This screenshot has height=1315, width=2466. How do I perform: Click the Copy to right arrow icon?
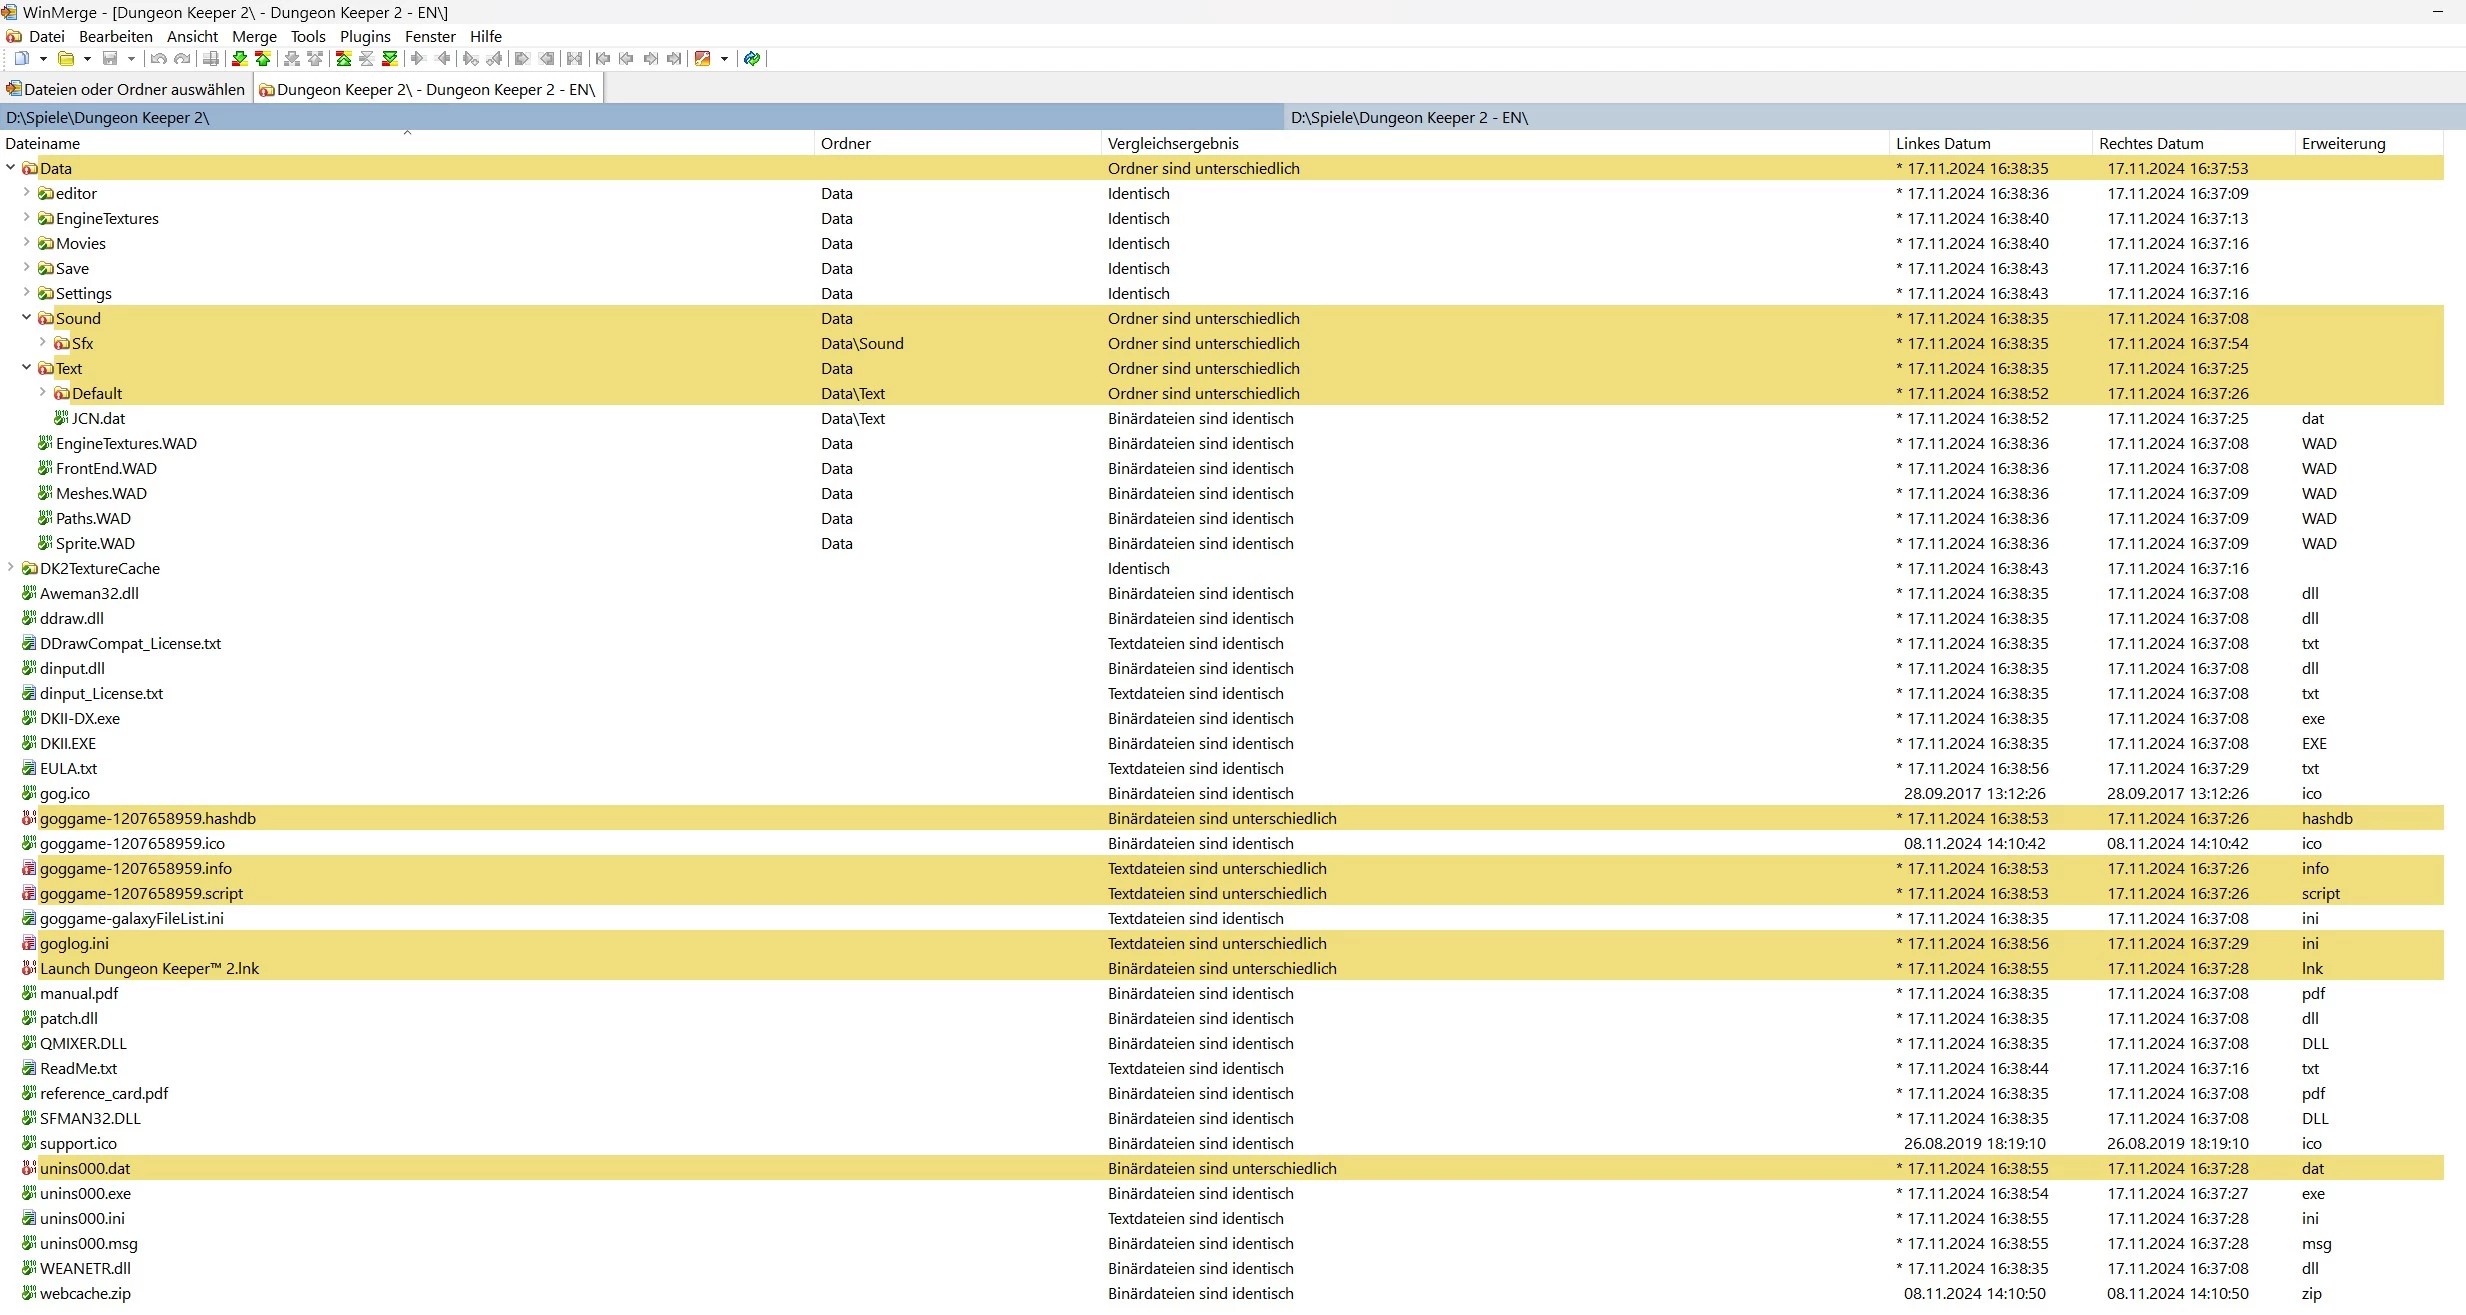tap(418, 58)
